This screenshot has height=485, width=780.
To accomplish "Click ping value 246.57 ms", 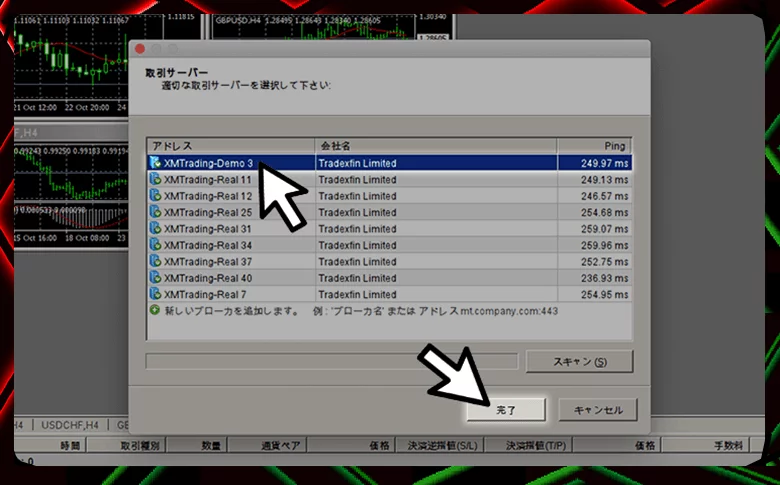I will (x=604, y=196).
